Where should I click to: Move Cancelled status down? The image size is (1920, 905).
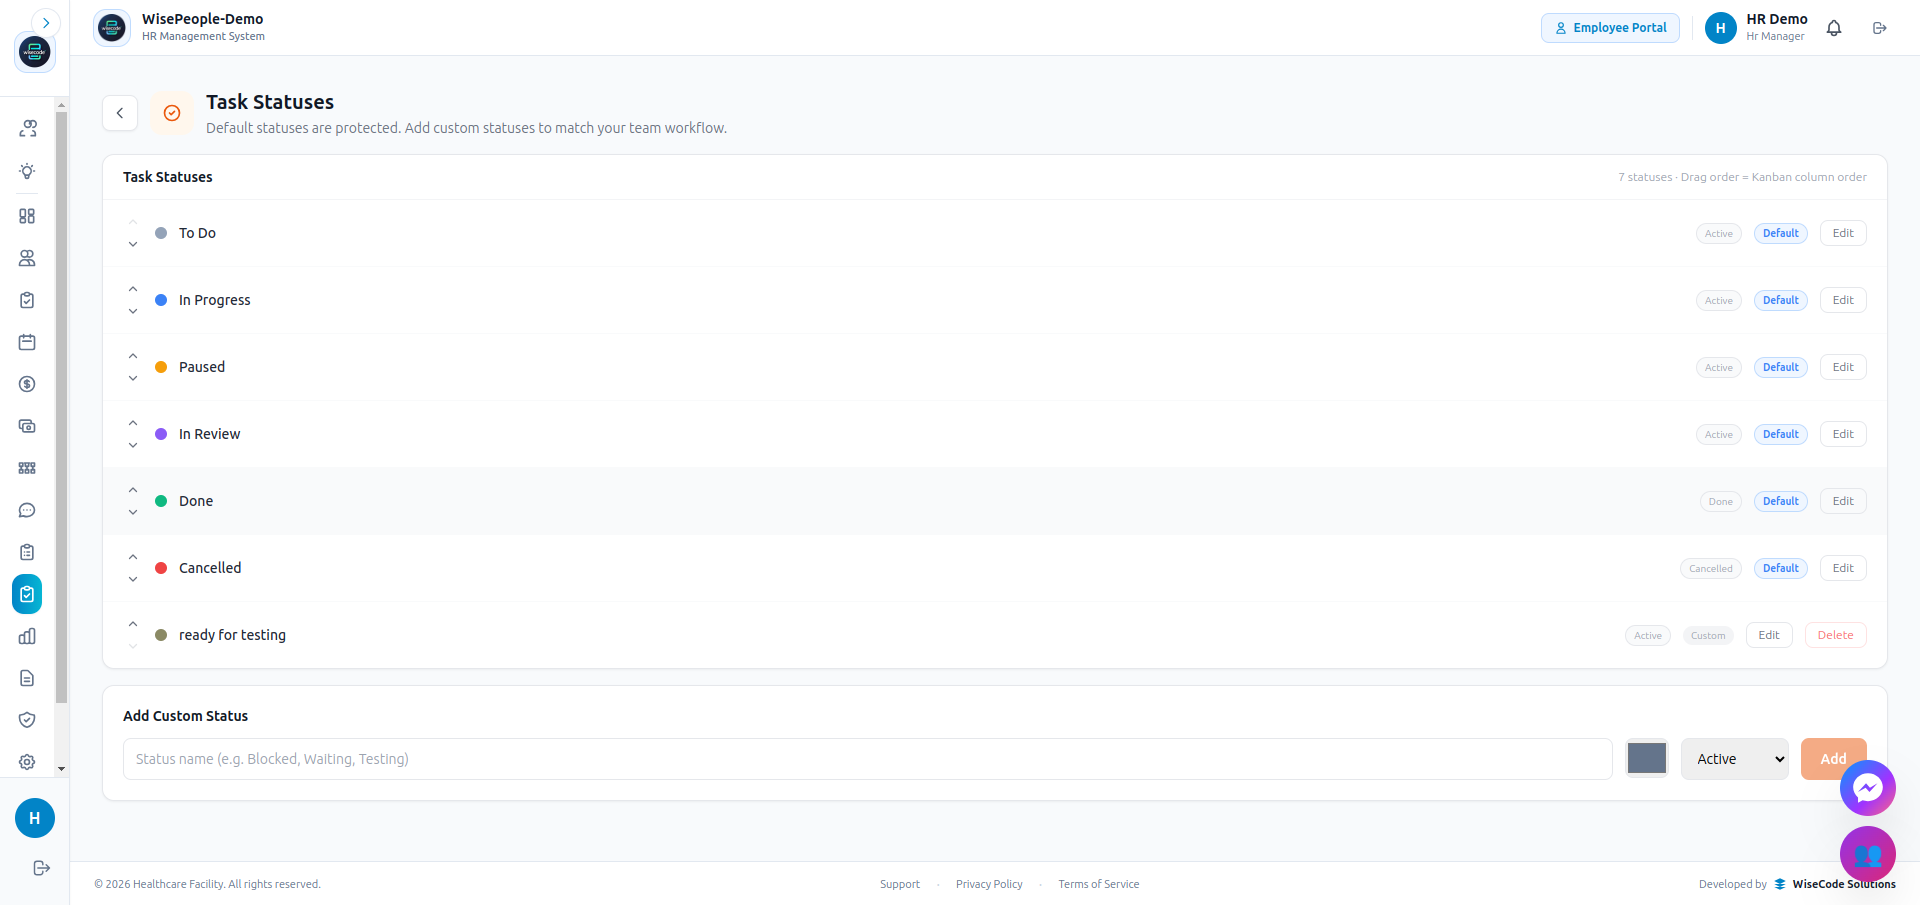pos(133,579)
